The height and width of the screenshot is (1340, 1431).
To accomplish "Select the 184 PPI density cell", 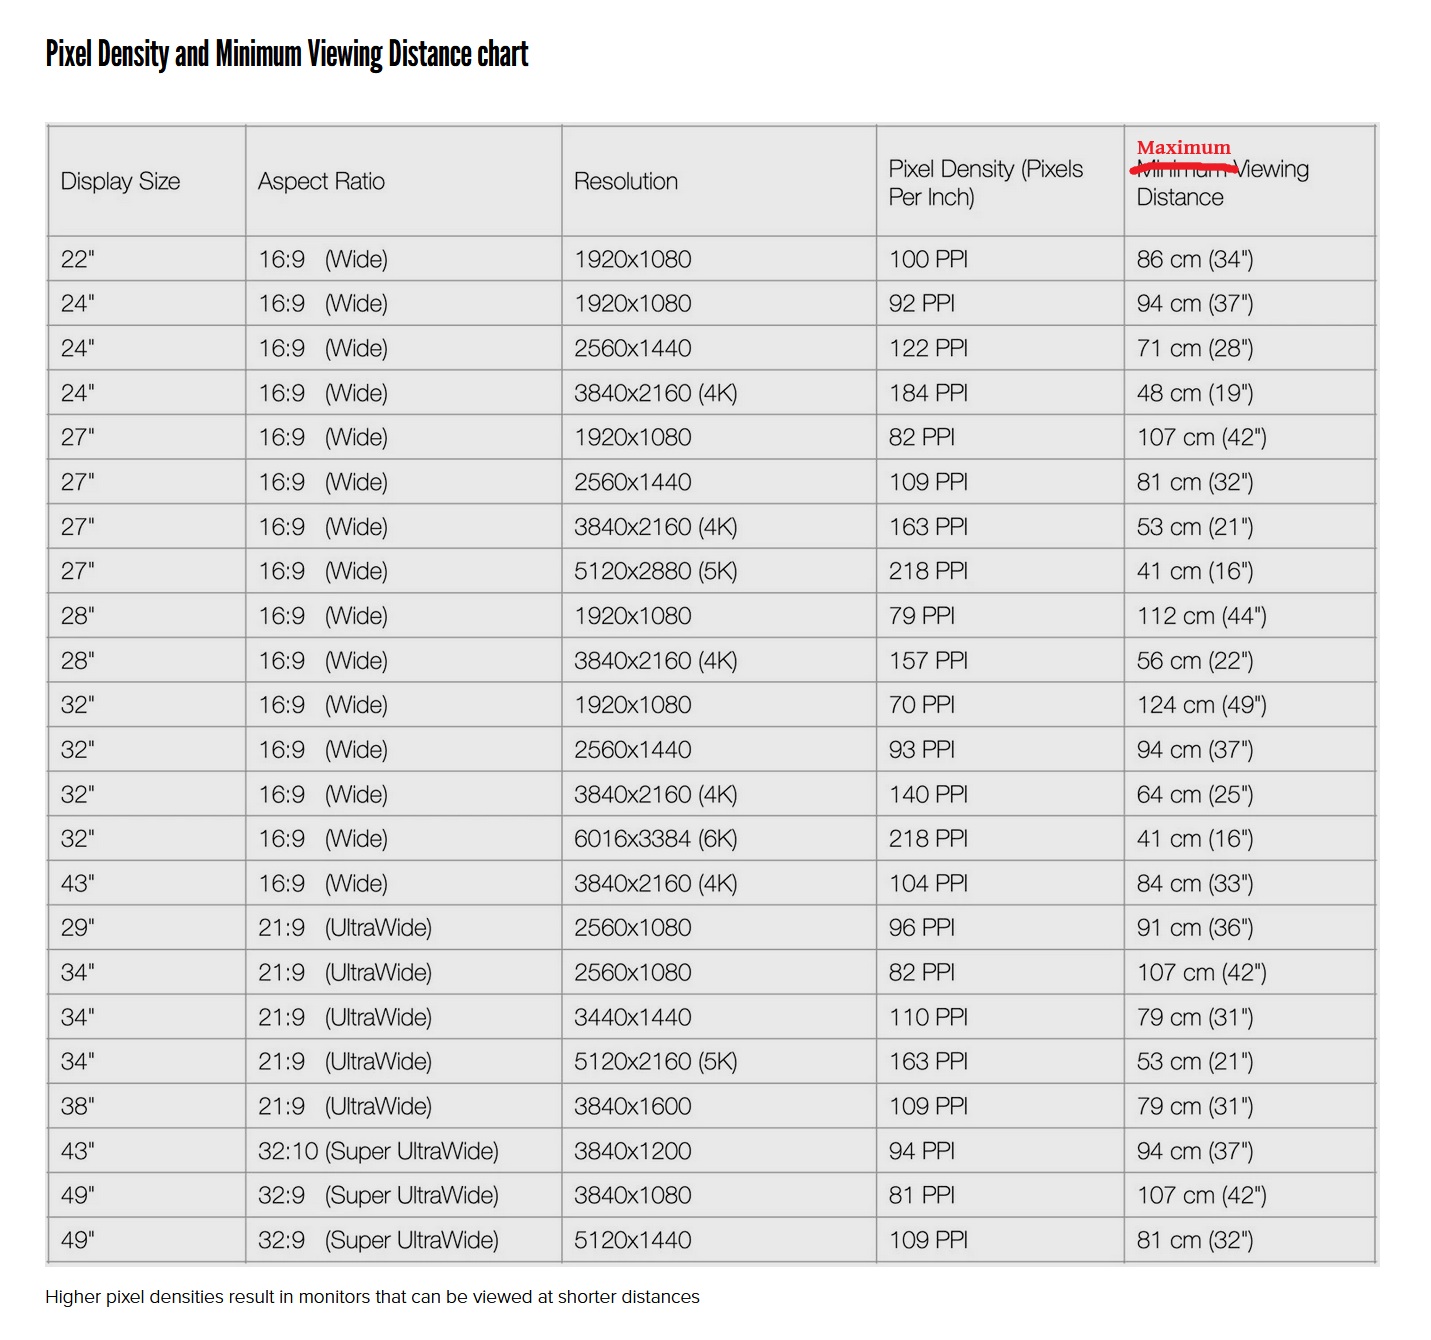I will [1000, 393].
